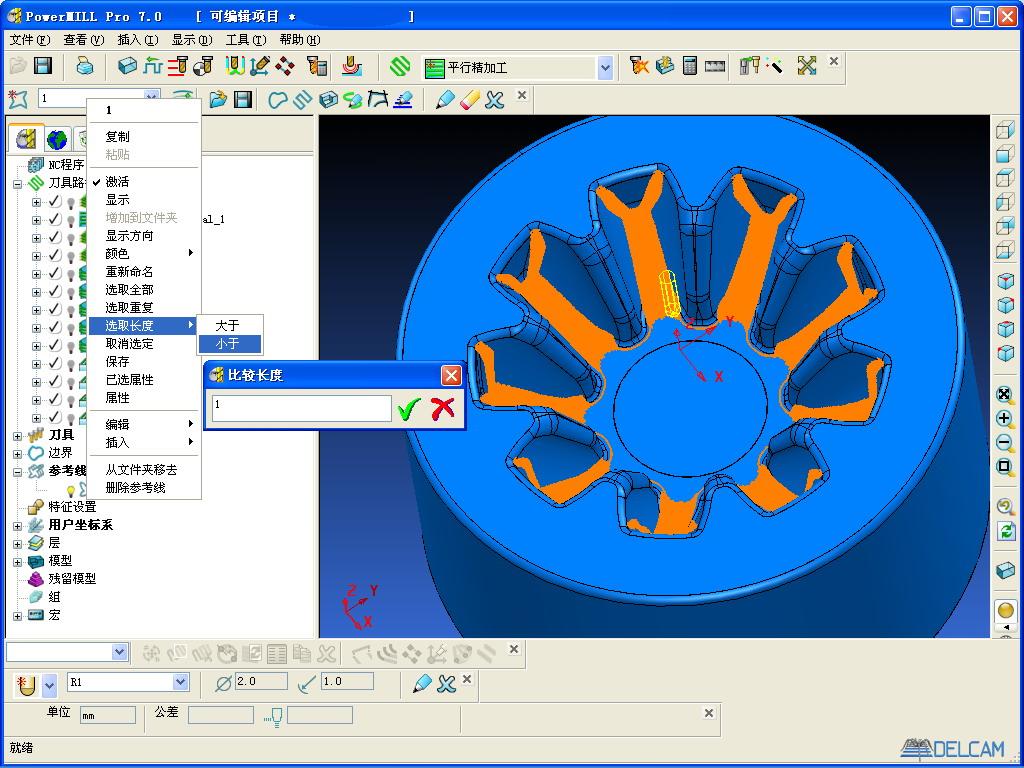
Task: Click the measure ruler icon
Action: pyautogui.click(x=715, y=66)
